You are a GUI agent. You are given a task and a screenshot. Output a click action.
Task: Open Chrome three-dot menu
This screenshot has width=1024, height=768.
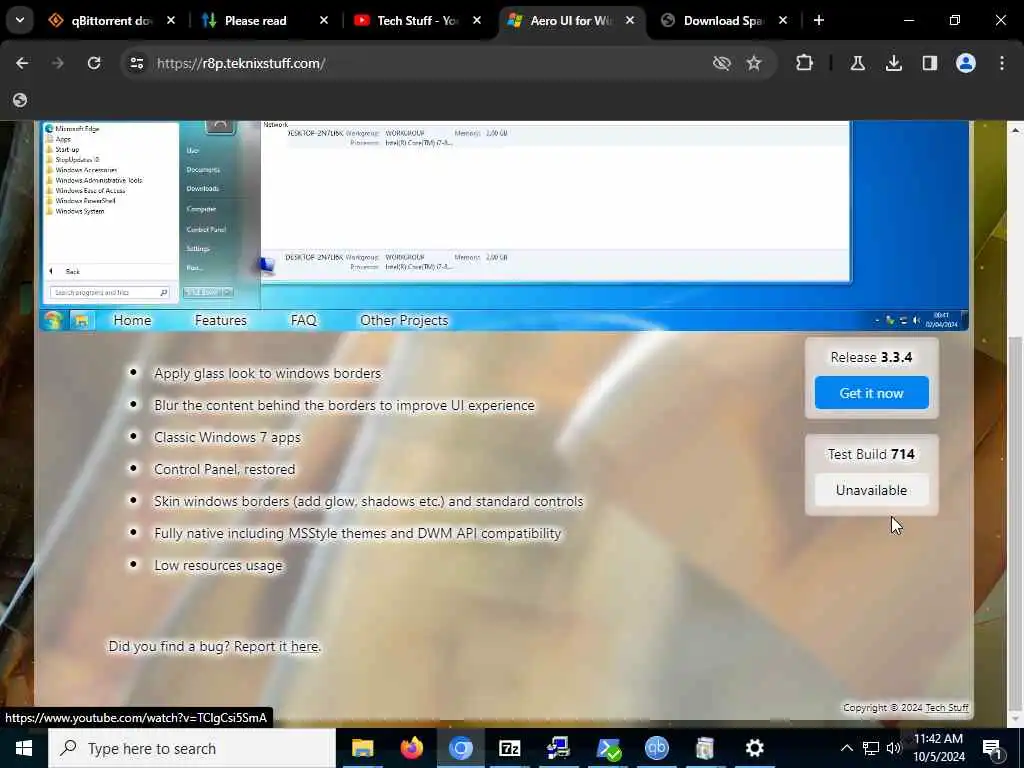1002,63
